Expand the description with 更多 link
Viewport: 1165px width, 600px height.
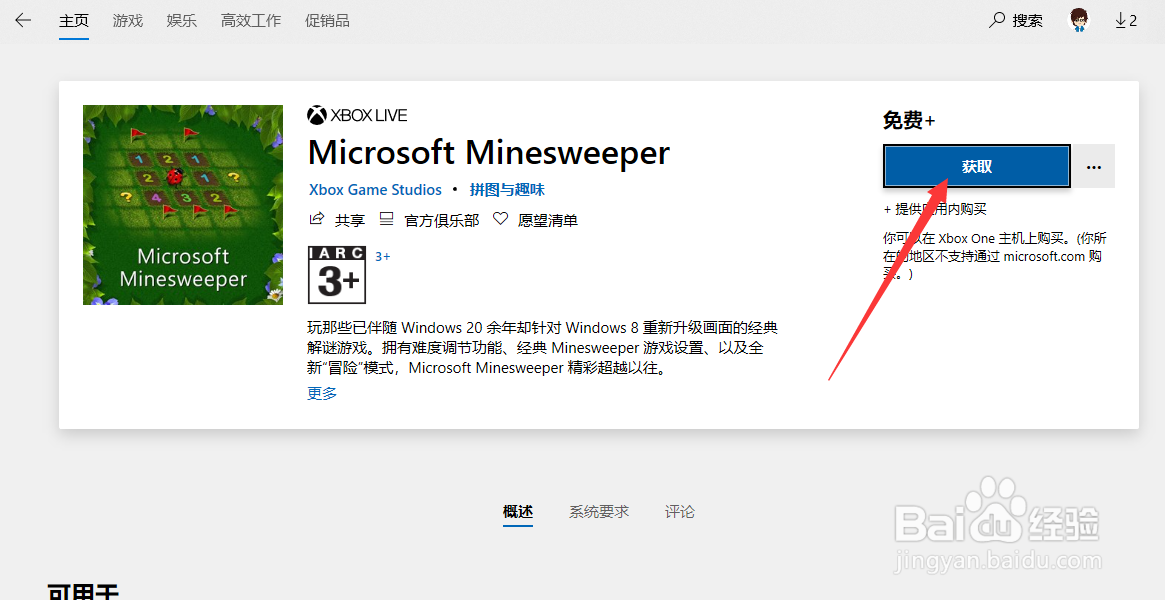pos(320,395)
